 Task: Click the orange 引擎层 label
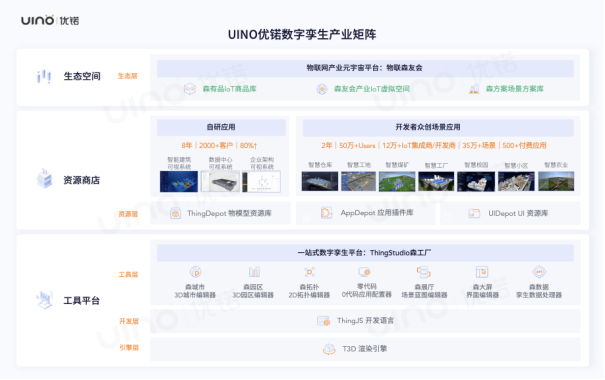point(129,348)
